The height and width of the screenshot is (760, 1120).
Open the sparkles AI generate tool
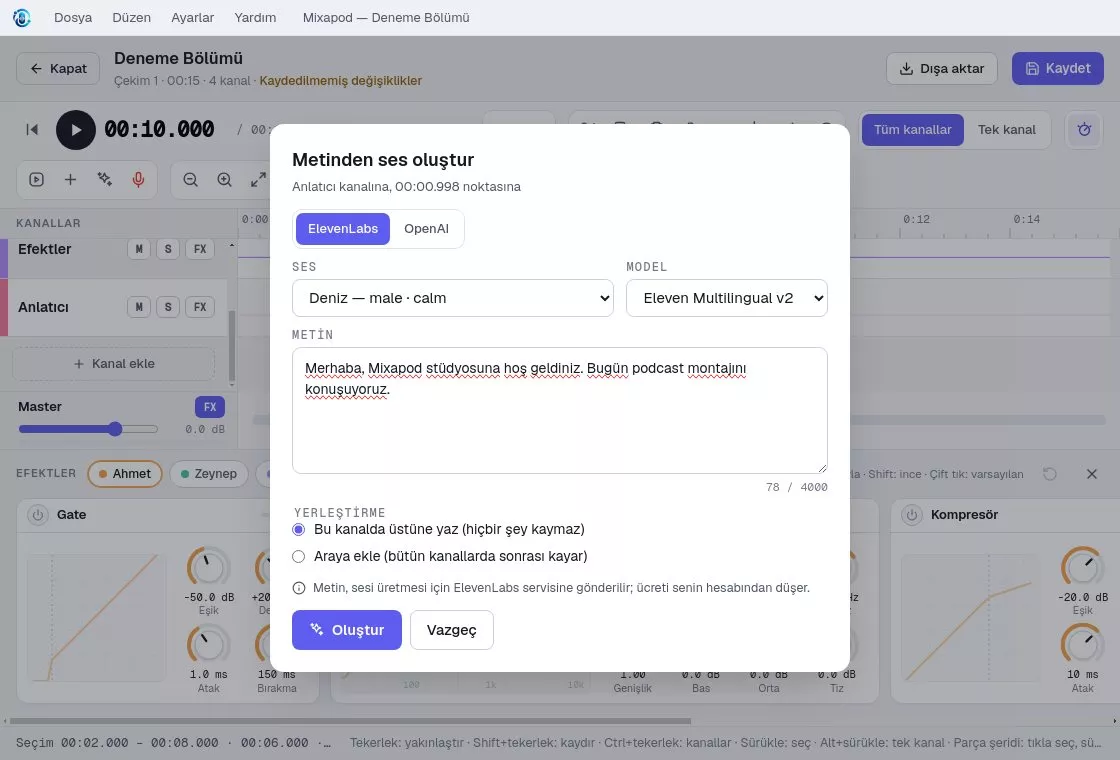(x=104, y=179)
